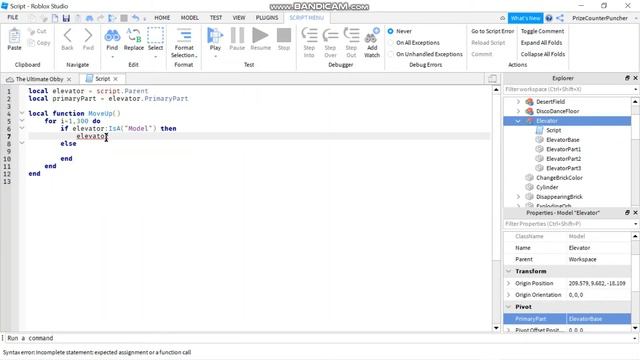
Task: Expand the Origin Orientation property
Action: (x=509, y=295)
